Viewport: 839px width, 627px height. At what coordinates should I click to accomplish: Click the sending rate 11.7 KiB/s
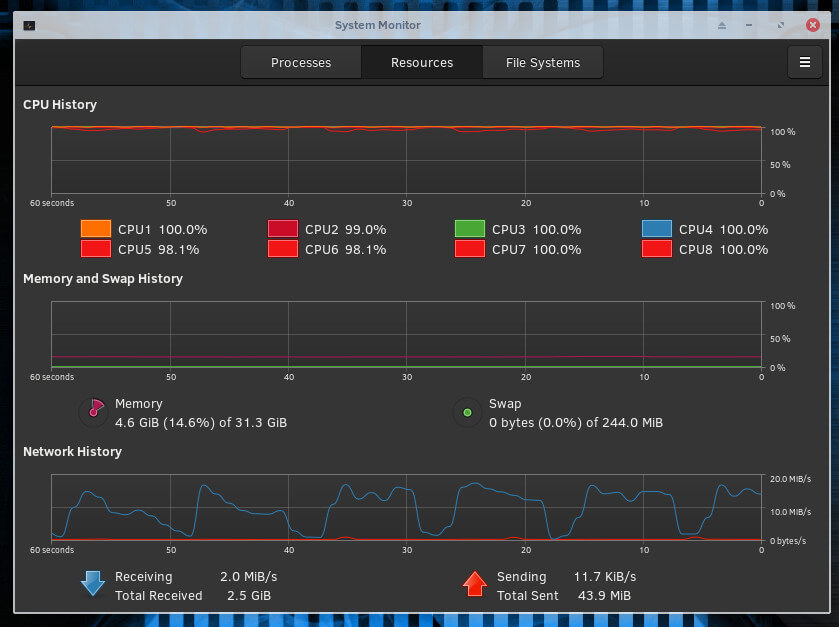point(605,577)
